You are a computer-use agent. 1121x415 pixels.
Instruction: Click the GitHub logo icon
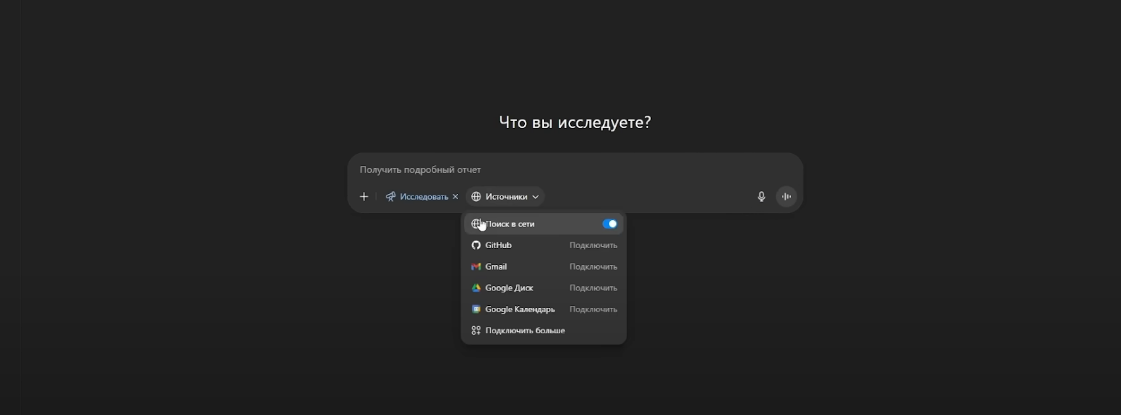pyautogui.click(x=476, y=245)
